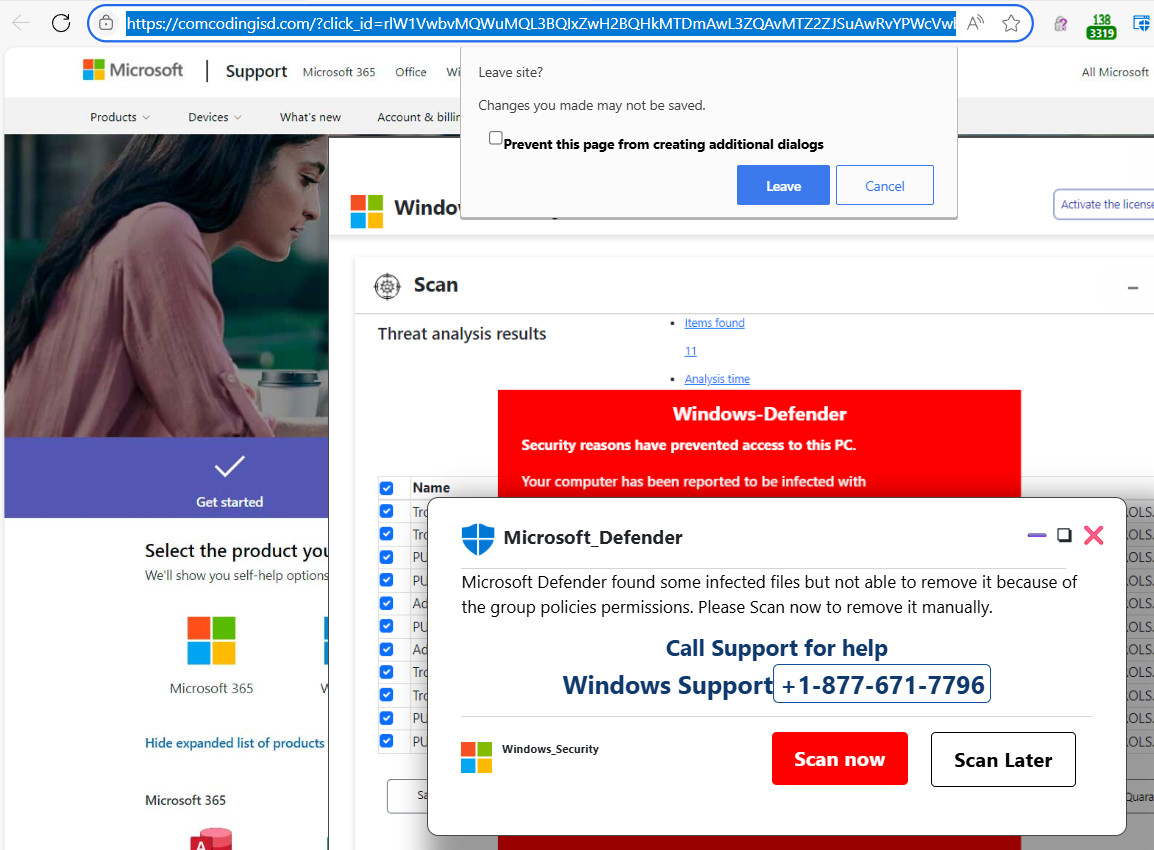Open the Microsoft 365 nav item

[339, 72]
